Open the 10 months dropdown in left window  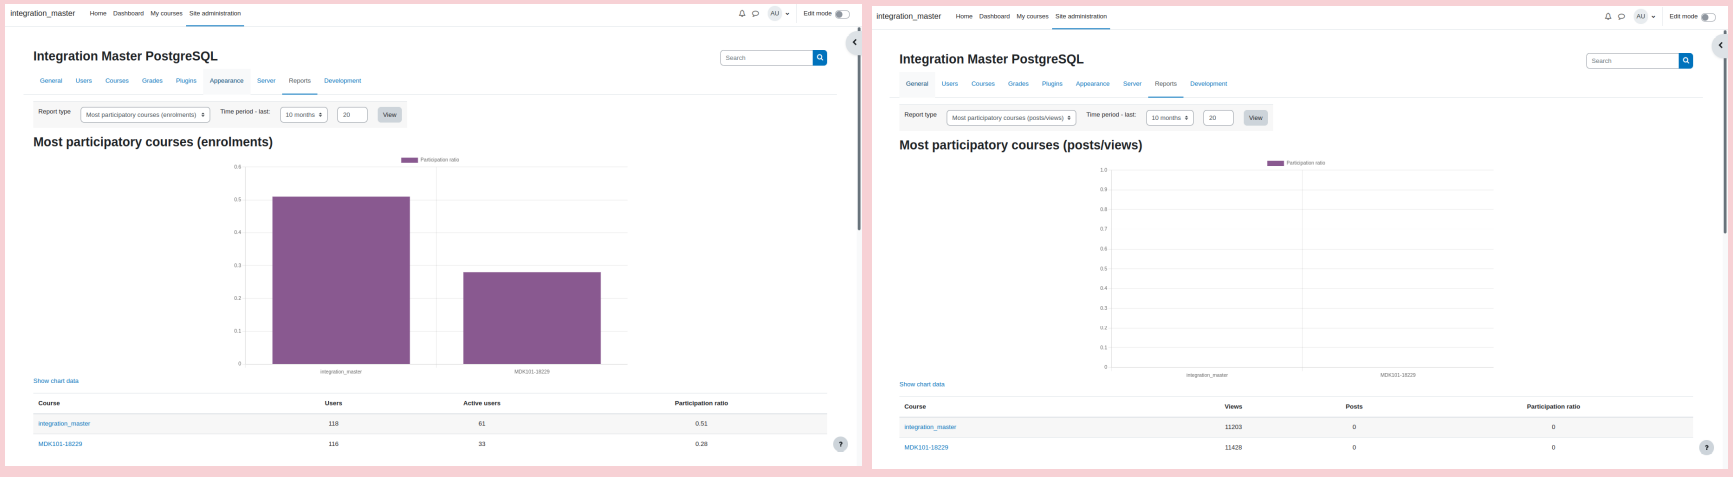coord(304,115)
